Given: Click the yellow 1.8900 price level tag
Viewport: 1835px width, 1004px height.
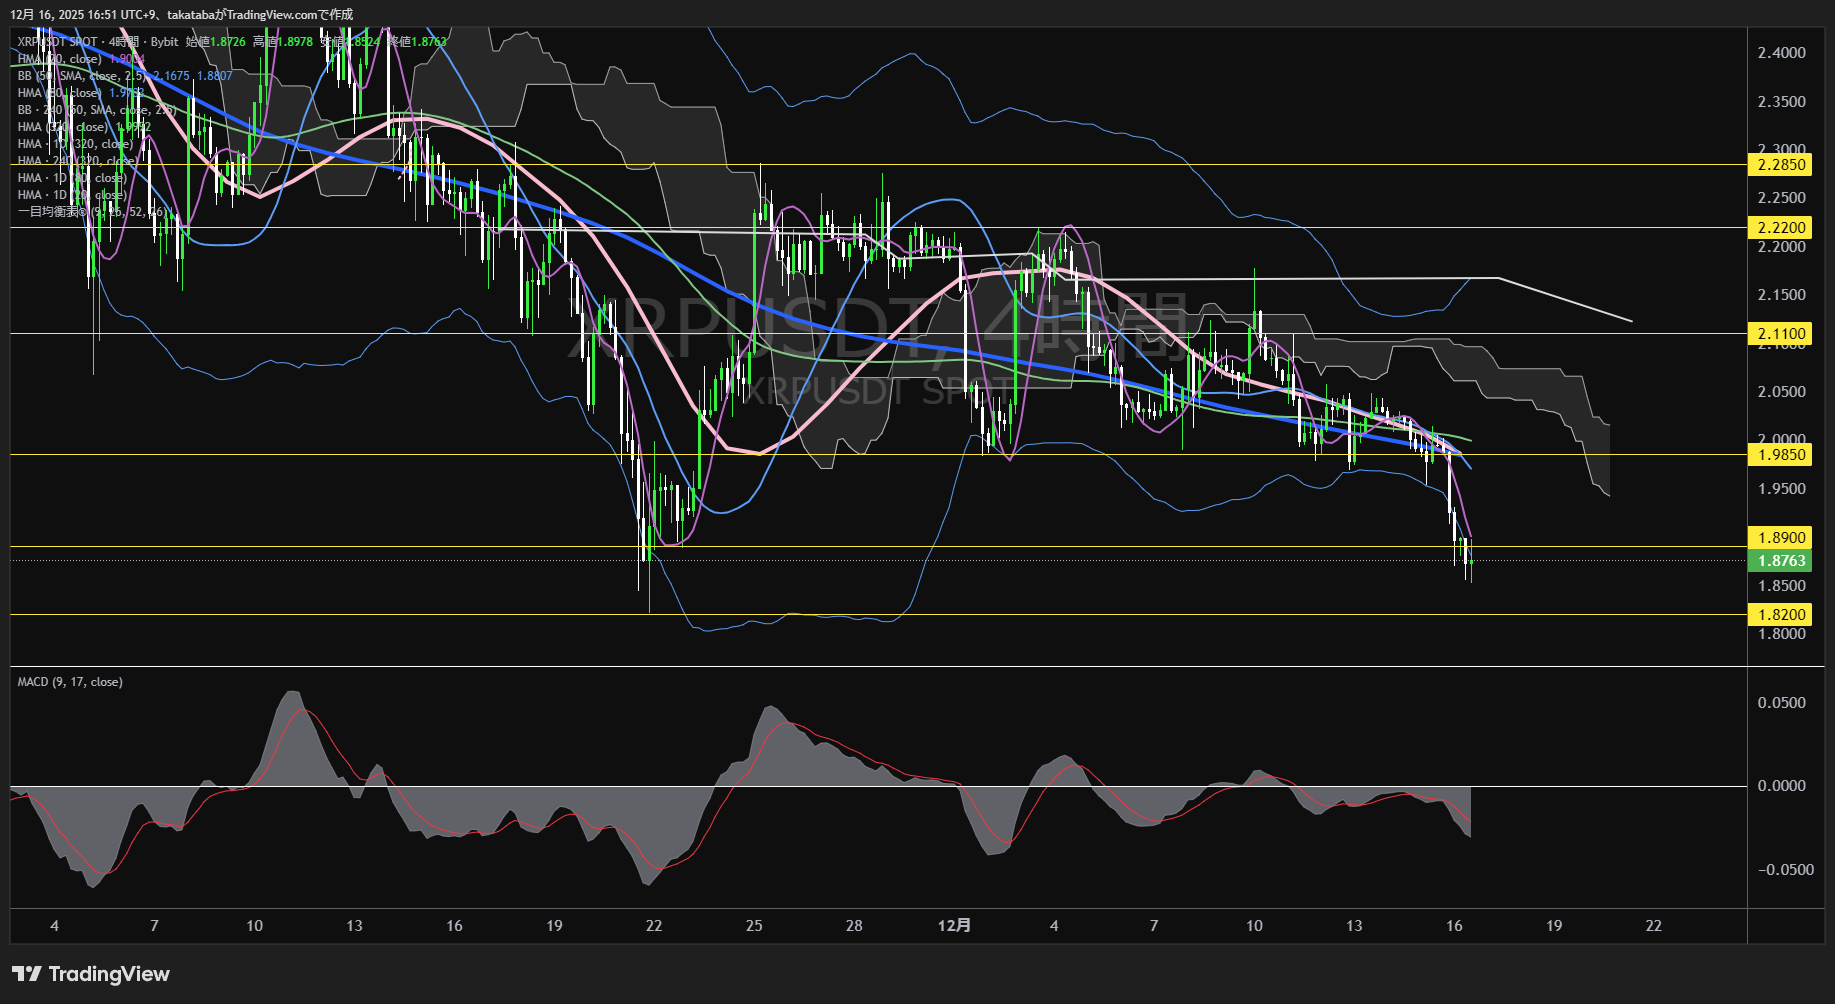Looking at the screenshot, I should click(x=1781, y=538).
